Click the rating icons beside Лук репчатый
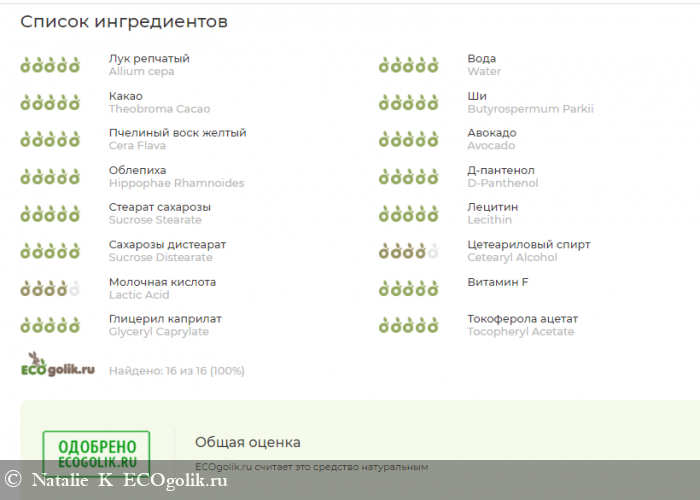 coord(50,65)
